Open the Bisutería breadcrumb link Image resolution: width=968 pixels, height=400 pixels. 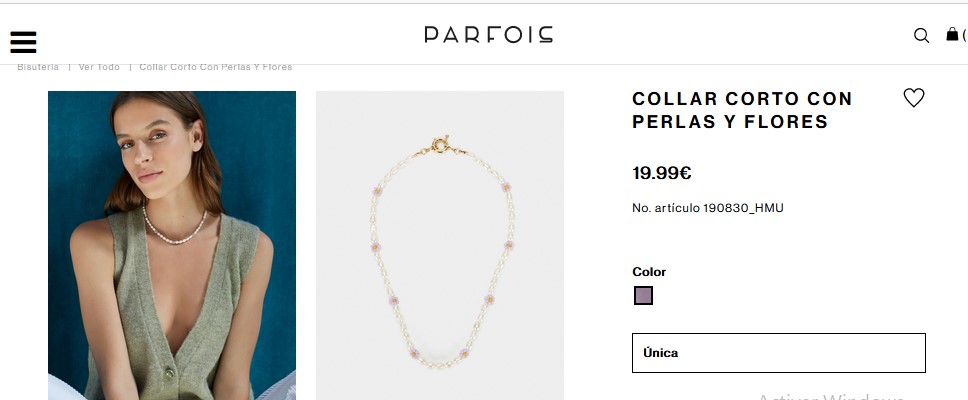(38, 67)
